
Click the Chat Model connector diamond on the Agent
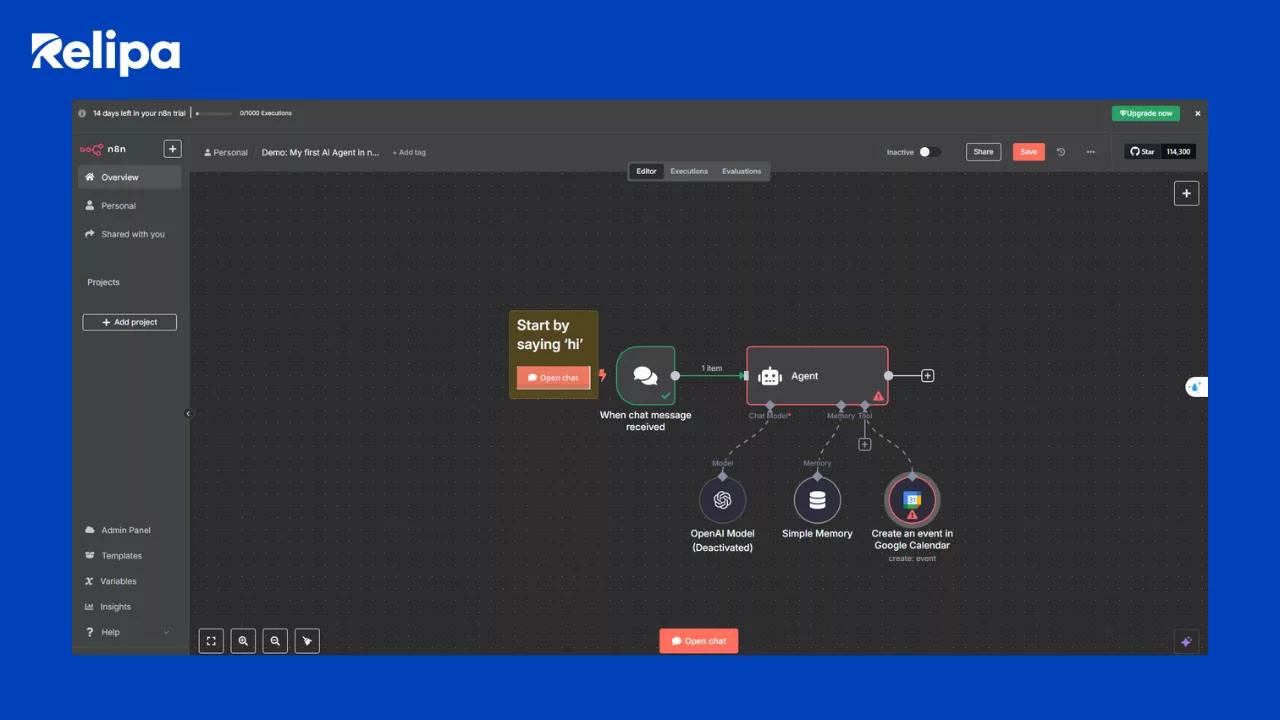tap(770, 405)
